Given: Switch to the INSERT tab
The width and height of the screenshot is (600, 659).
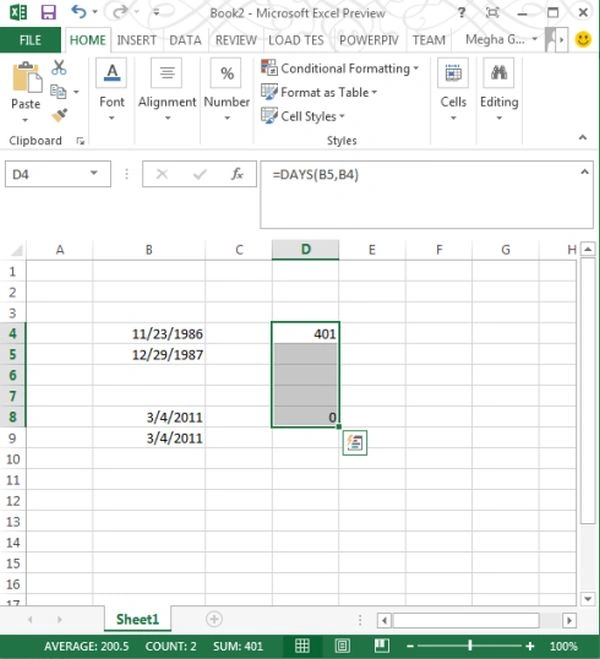Looking at the screenshot, I should pyautogui.click(x=137, y=40).
